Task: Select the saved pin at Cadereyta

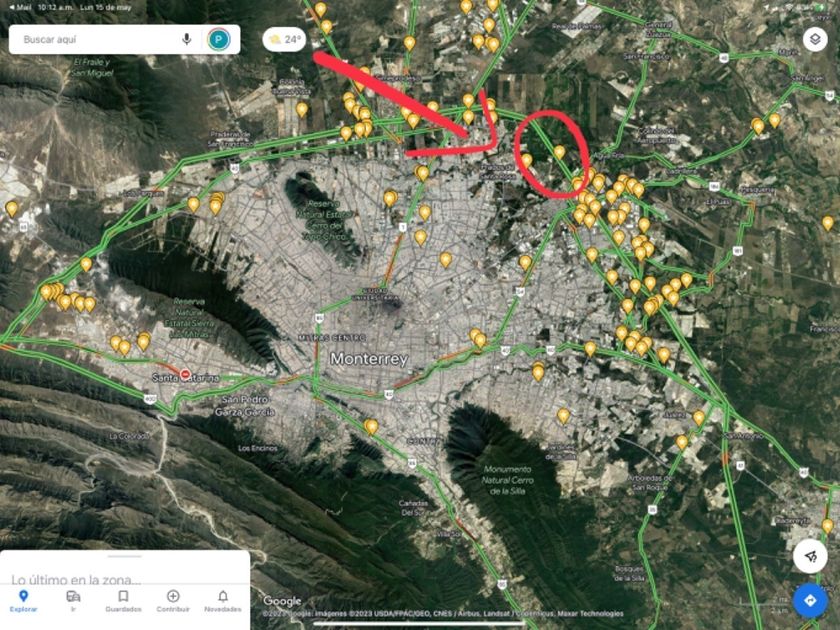Action: [x=828, y=526]
